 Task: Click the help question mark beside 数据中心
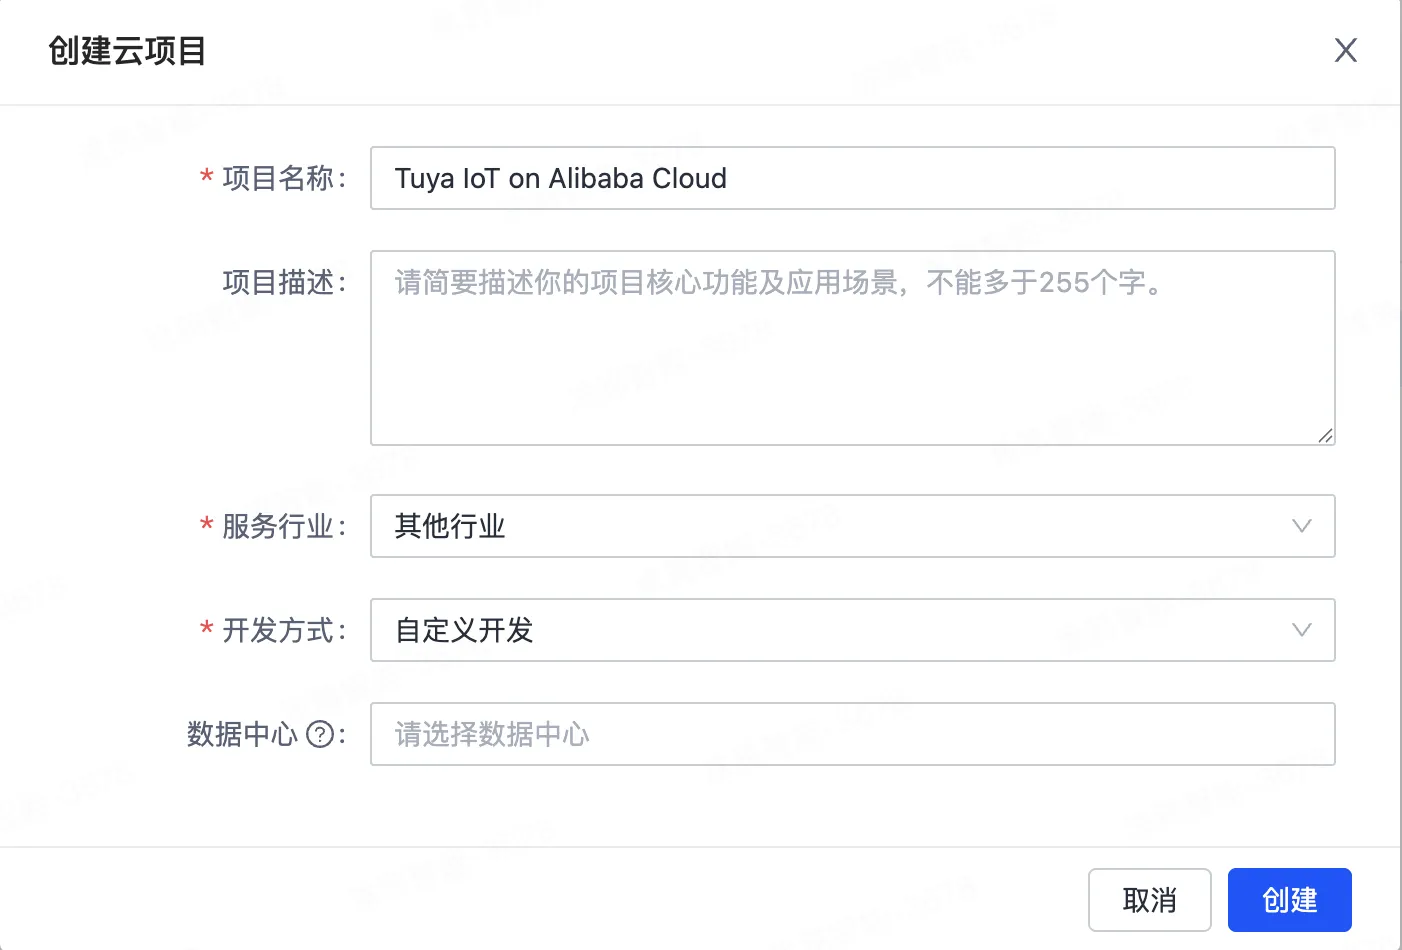(x=319, y=735)
